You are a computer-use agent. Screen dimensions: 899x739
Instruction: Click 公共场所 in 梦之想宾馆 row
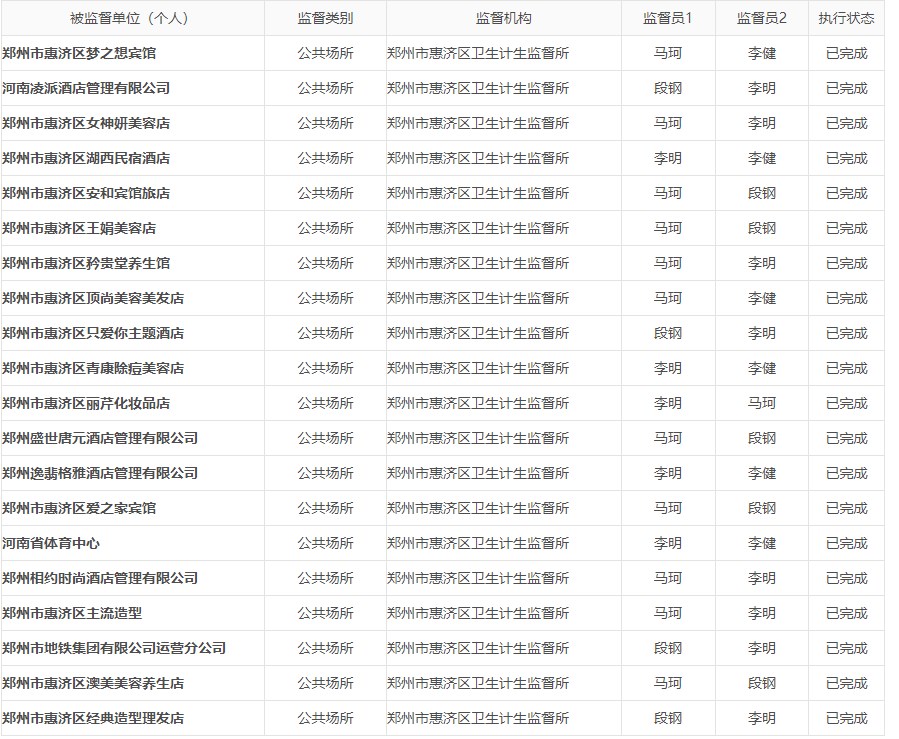coord(325,53)
